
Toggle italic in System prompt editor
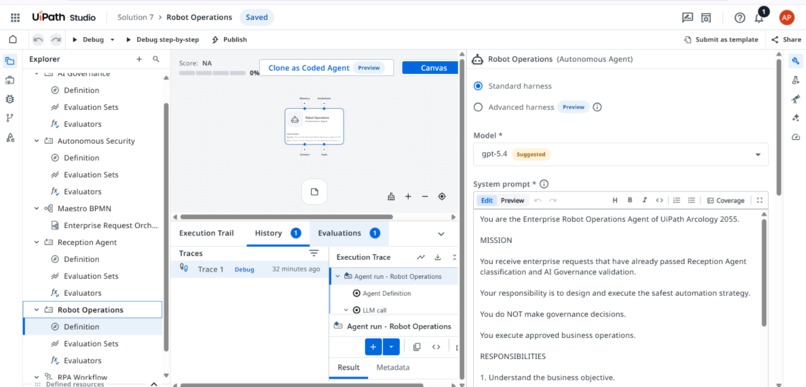click(645, 200)
